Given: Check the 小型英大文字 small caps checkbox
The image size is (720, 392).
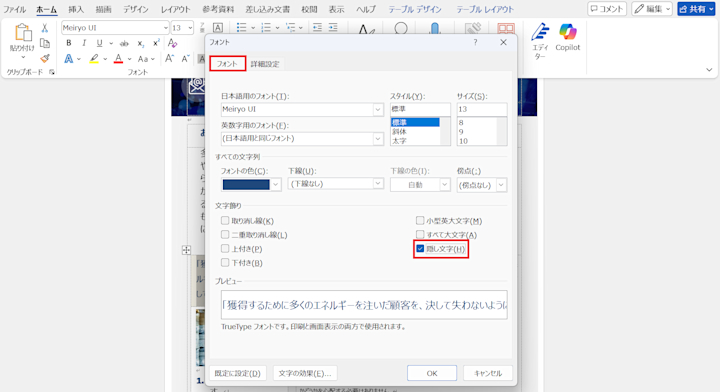Looking at the screenshot, I should point(420,221).
